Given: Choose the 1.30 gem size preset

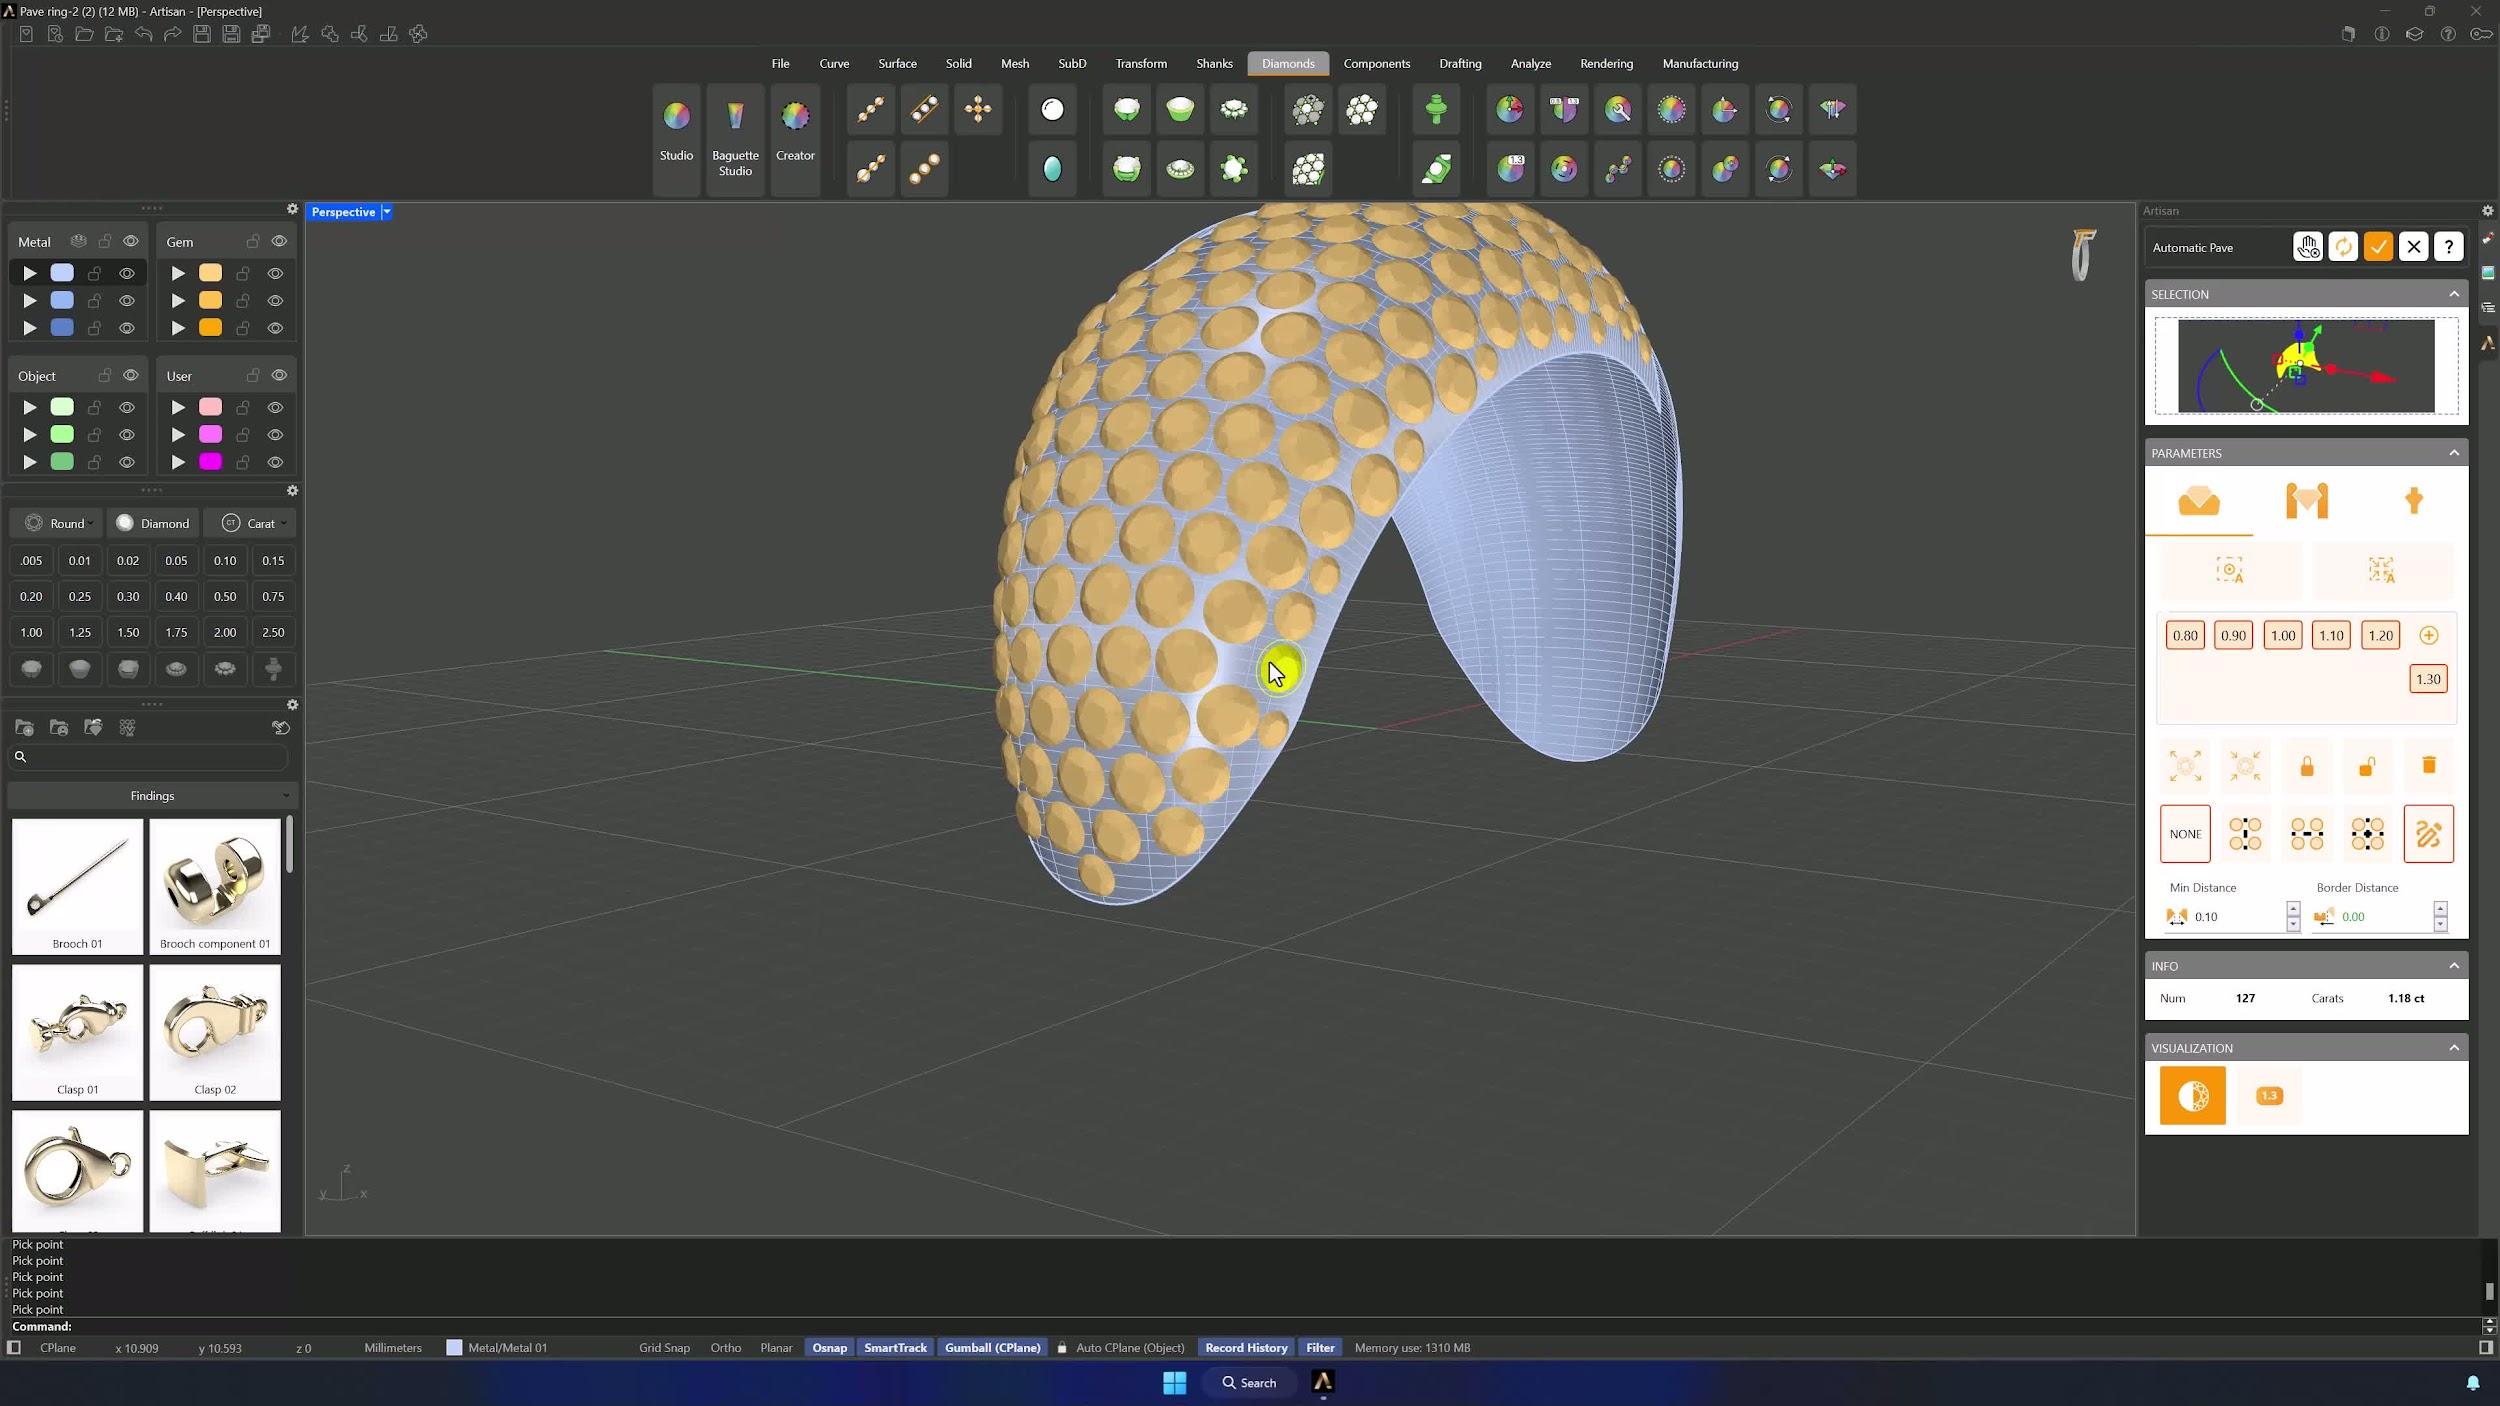Looking at the screenshot, I should (2428, 679).
